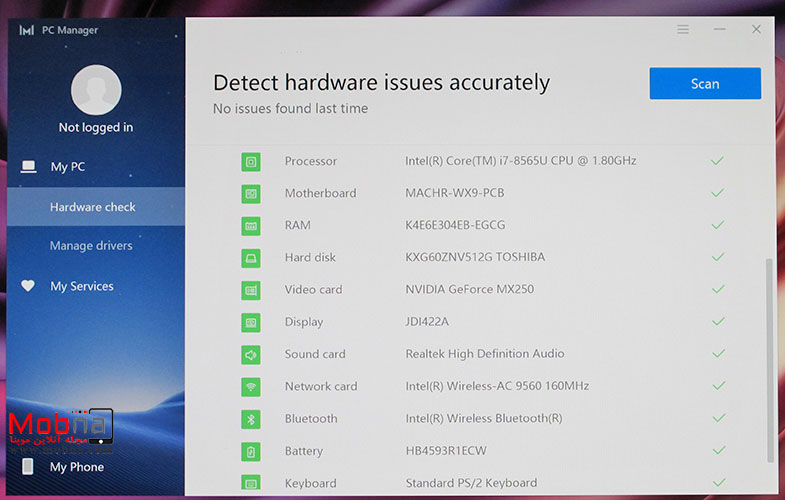The width and height of the screenshot is (785, 500).
Task: Open Manage drivers in sidebar
Action: tap(91, 246)
